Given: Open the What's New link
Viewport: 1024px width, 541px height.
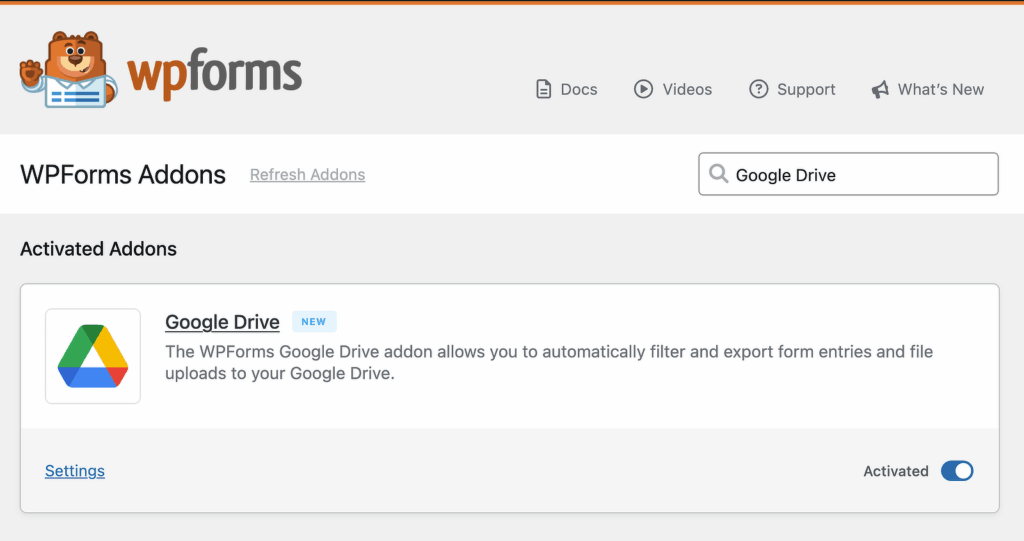Looking at the screenshot, I should pos(940,90).
